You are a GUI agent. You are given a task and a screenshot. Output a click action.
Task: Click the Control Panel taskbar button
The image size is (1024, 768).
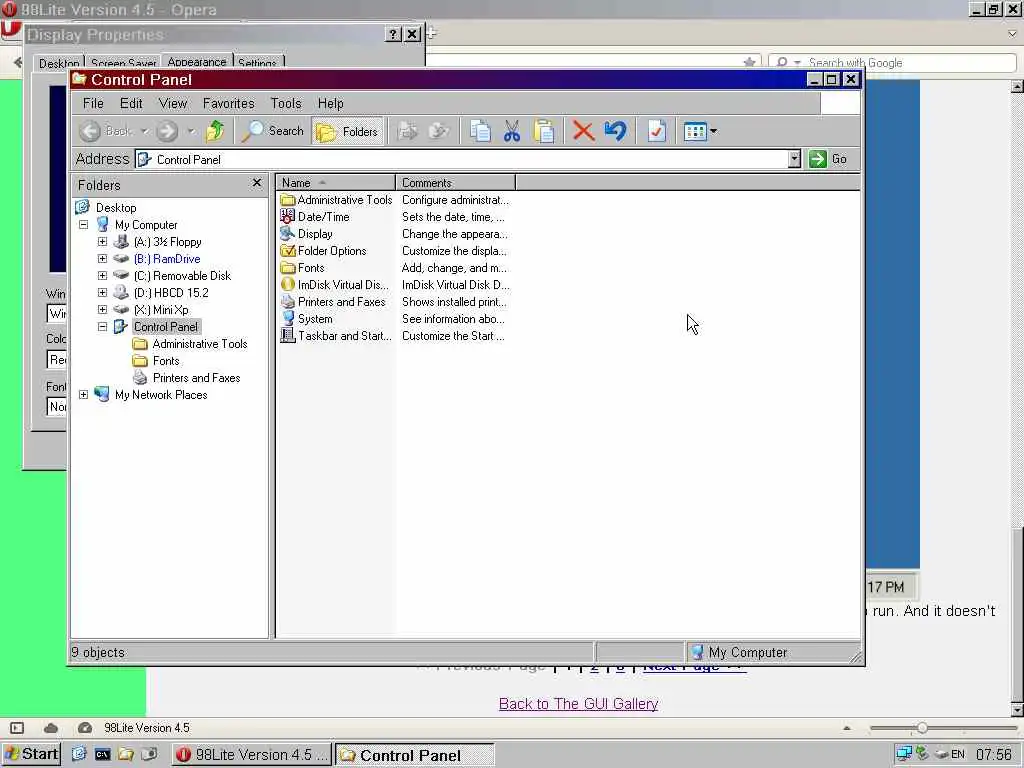[x=415, y=755]
